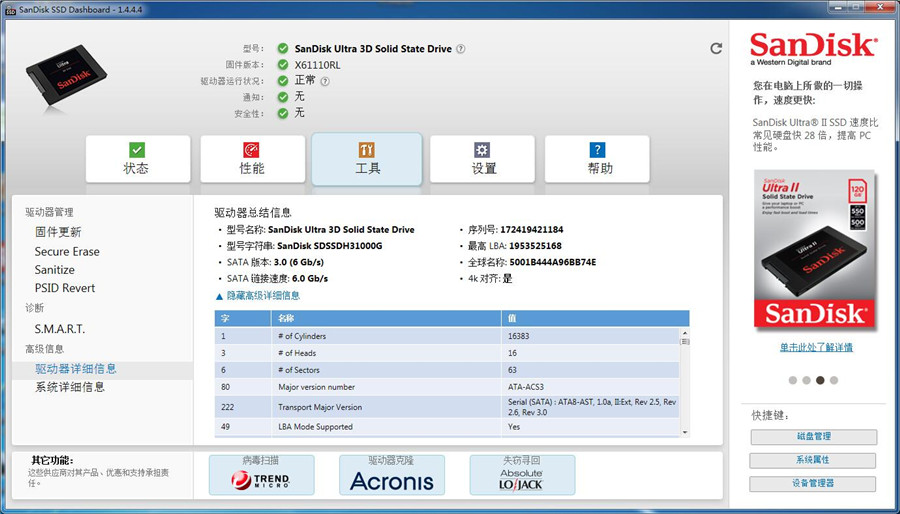Open Trend Micro virus scan
This screenshot has width=900, height=514.
click(261, 475)
